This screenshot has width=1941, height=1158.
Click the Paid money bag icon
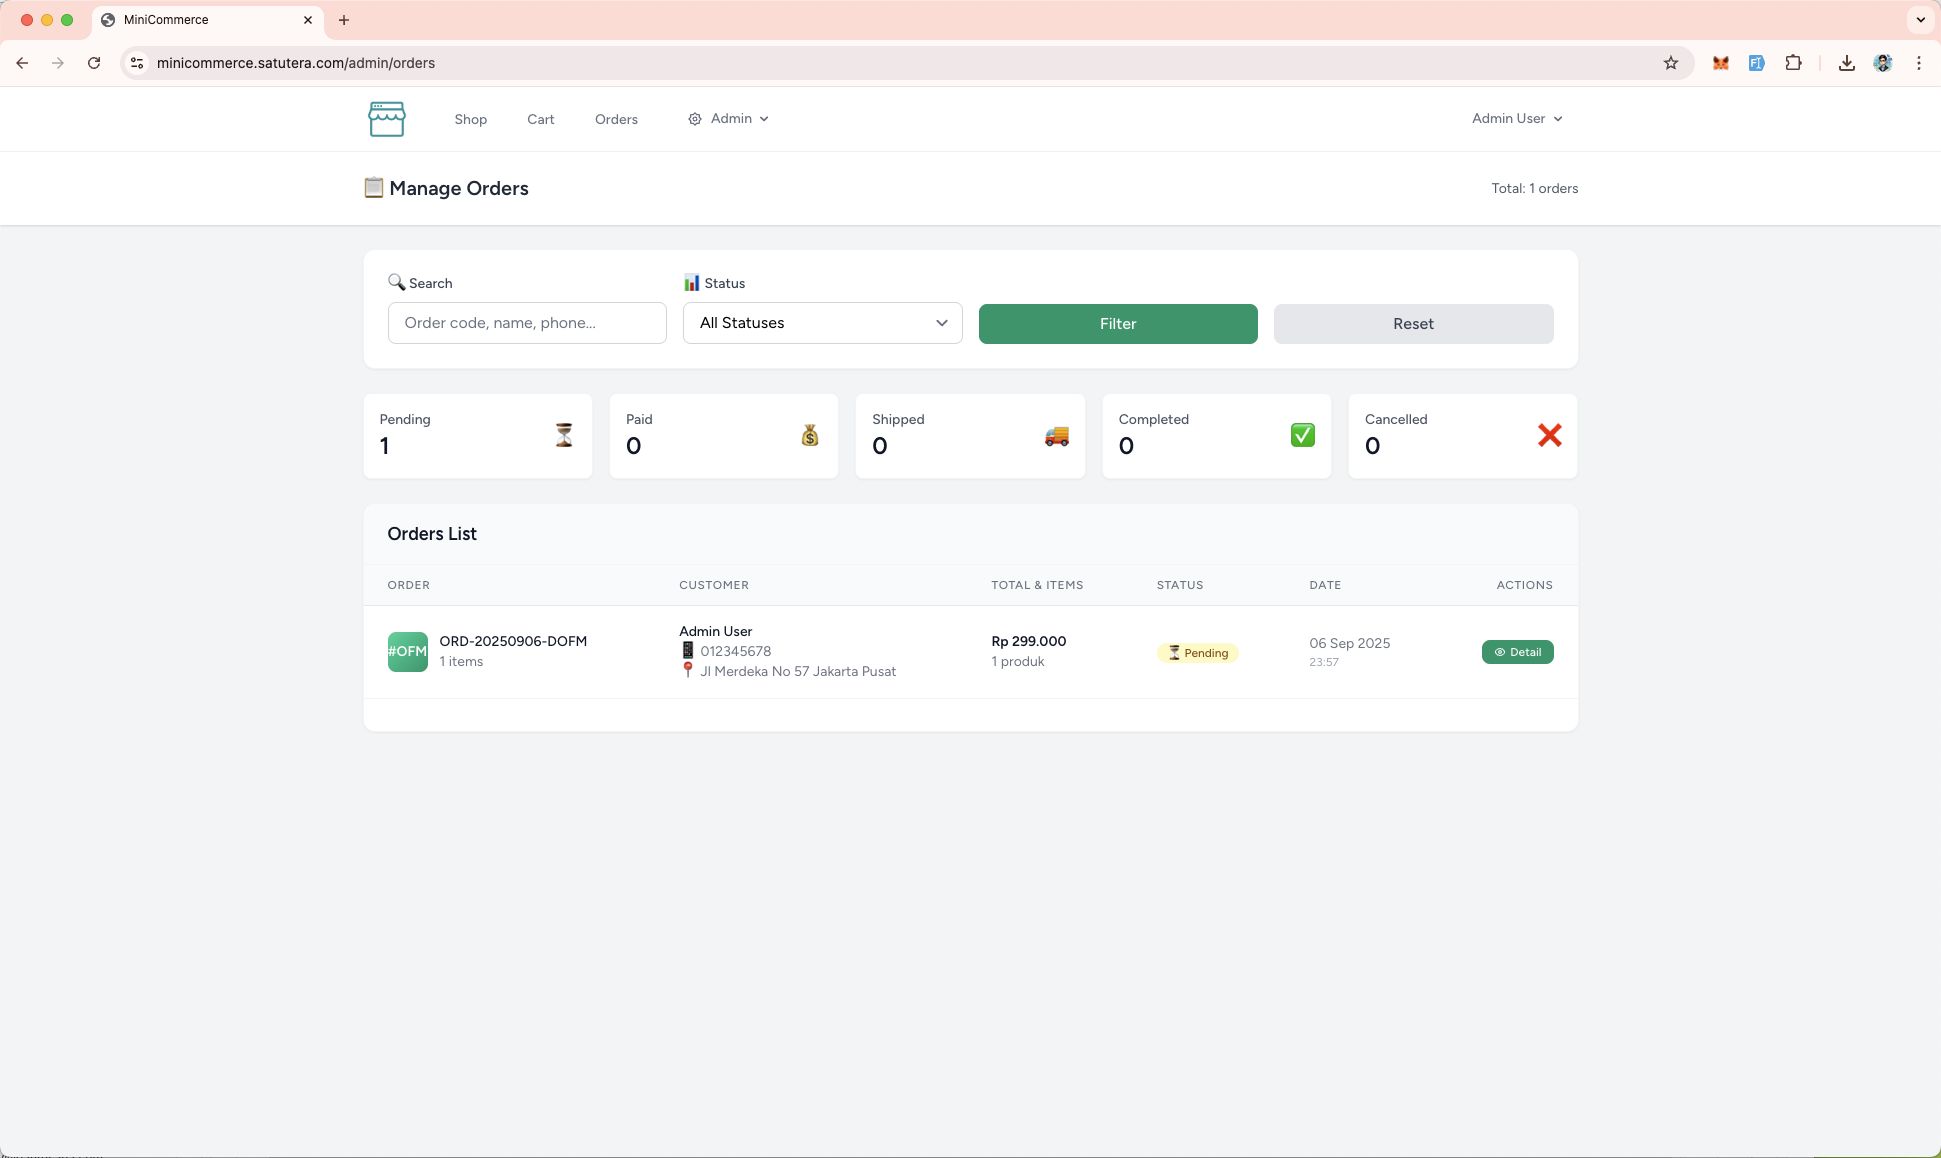810,435
